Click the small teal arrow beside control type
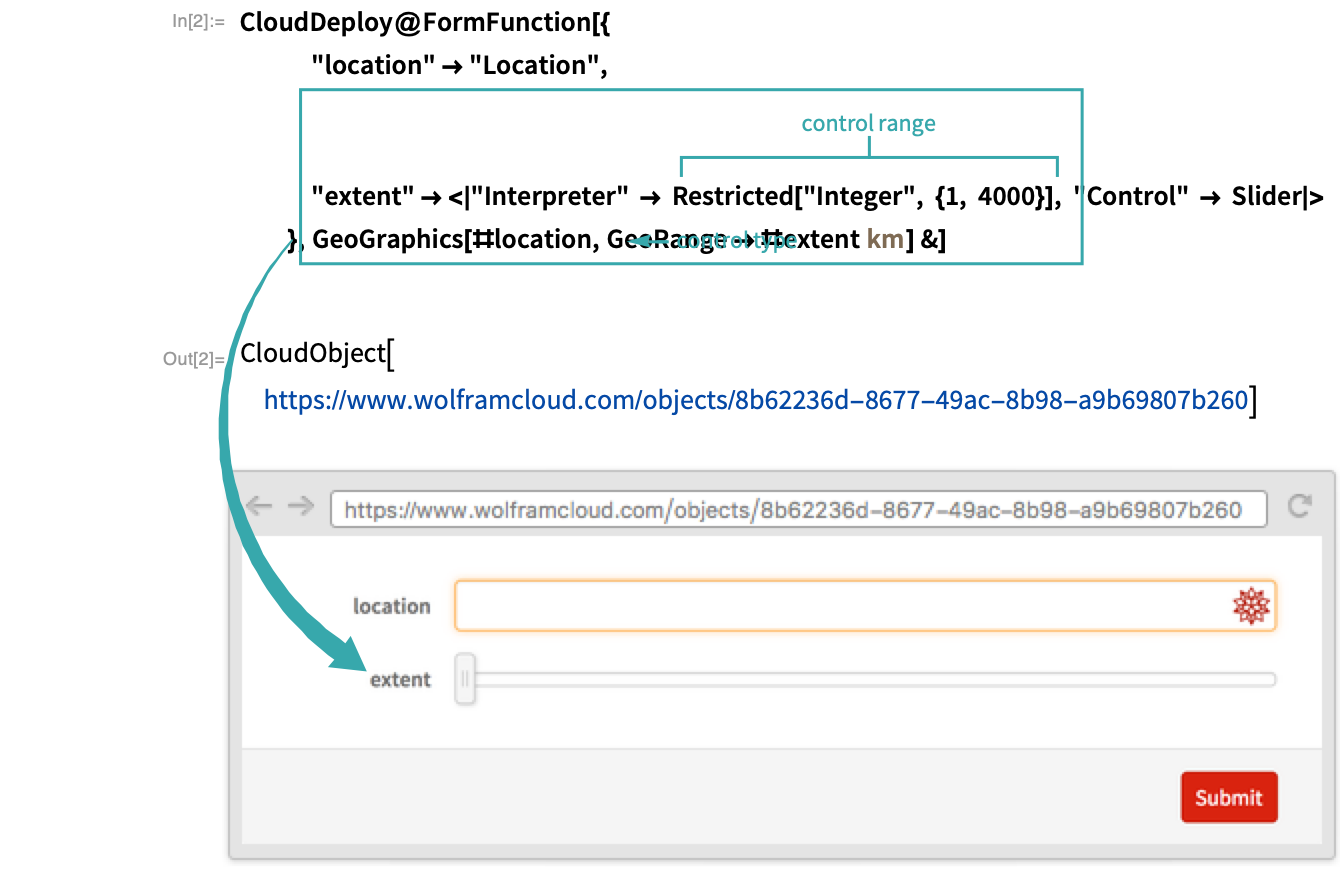The height and width of the screenshot is (872, 1340). pyautogui.click(x=648, y=241)
